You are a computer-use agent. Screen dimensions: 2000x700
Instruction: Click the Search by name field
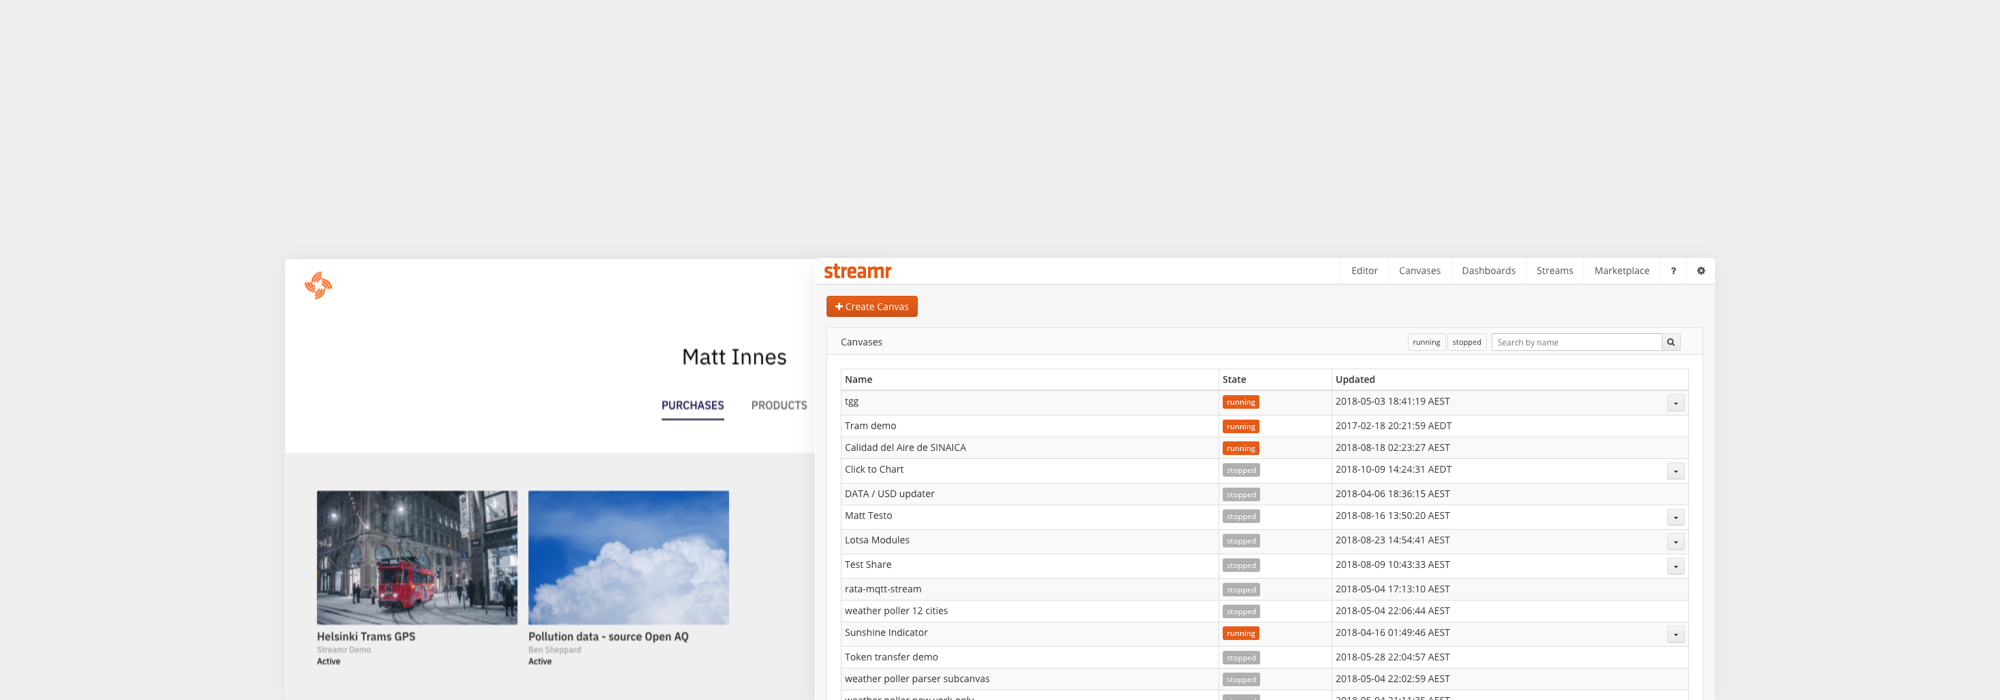point(1577,342)
